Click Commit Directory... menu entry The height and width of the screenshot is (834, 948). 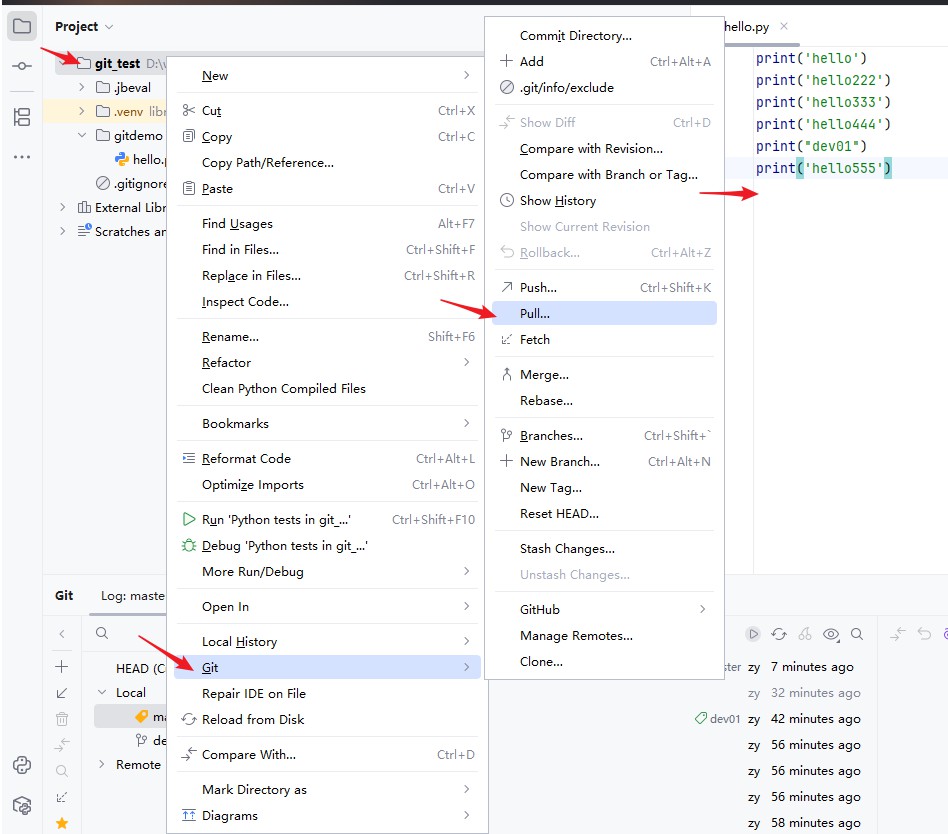(605, 36)
